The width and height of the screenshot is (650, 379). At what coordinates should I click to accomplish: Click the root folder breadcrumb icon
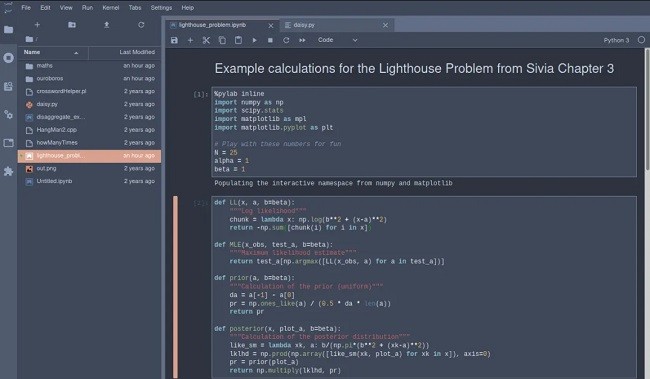click(x=29, y=39)
